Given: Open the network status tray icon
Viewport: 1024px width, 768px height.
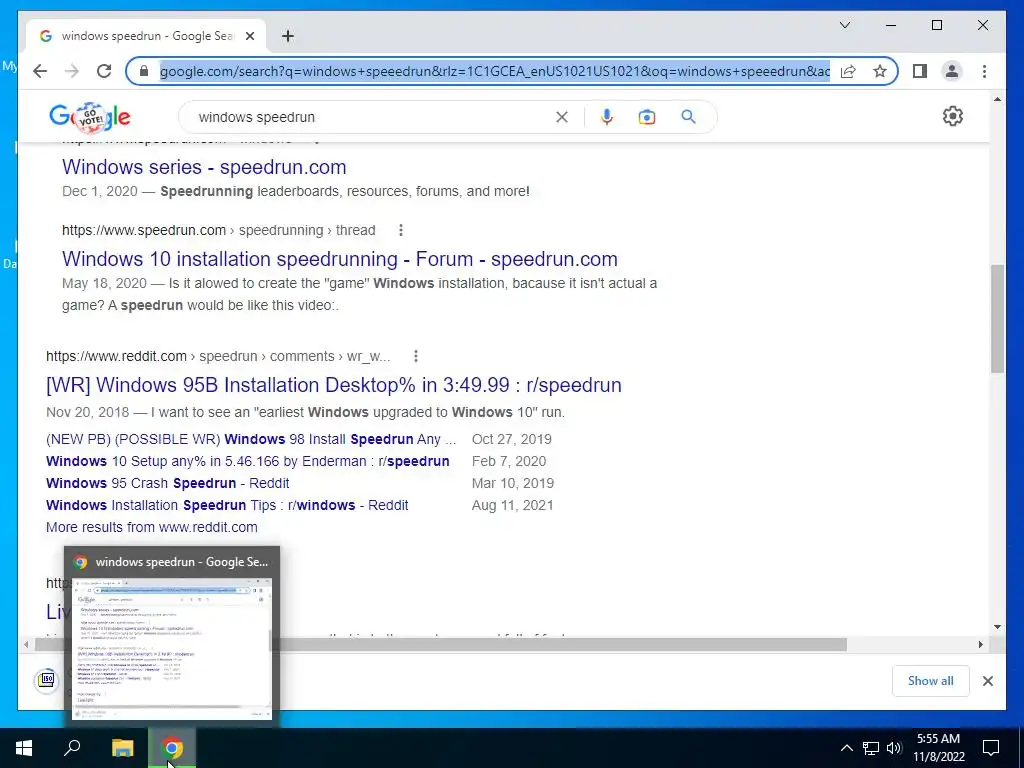Looking at the screenshot, I should click(x=871, y=748).
